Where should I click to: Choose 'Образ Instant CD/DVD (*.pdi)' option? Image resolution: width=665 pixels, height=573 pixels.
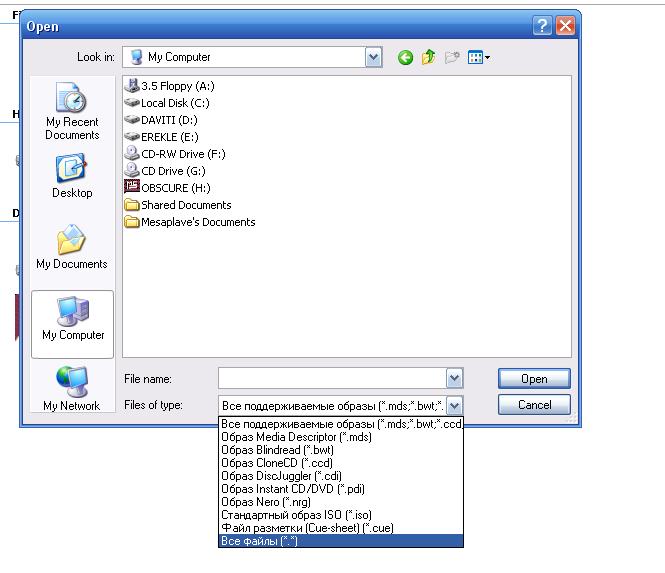tap(341, 489)
